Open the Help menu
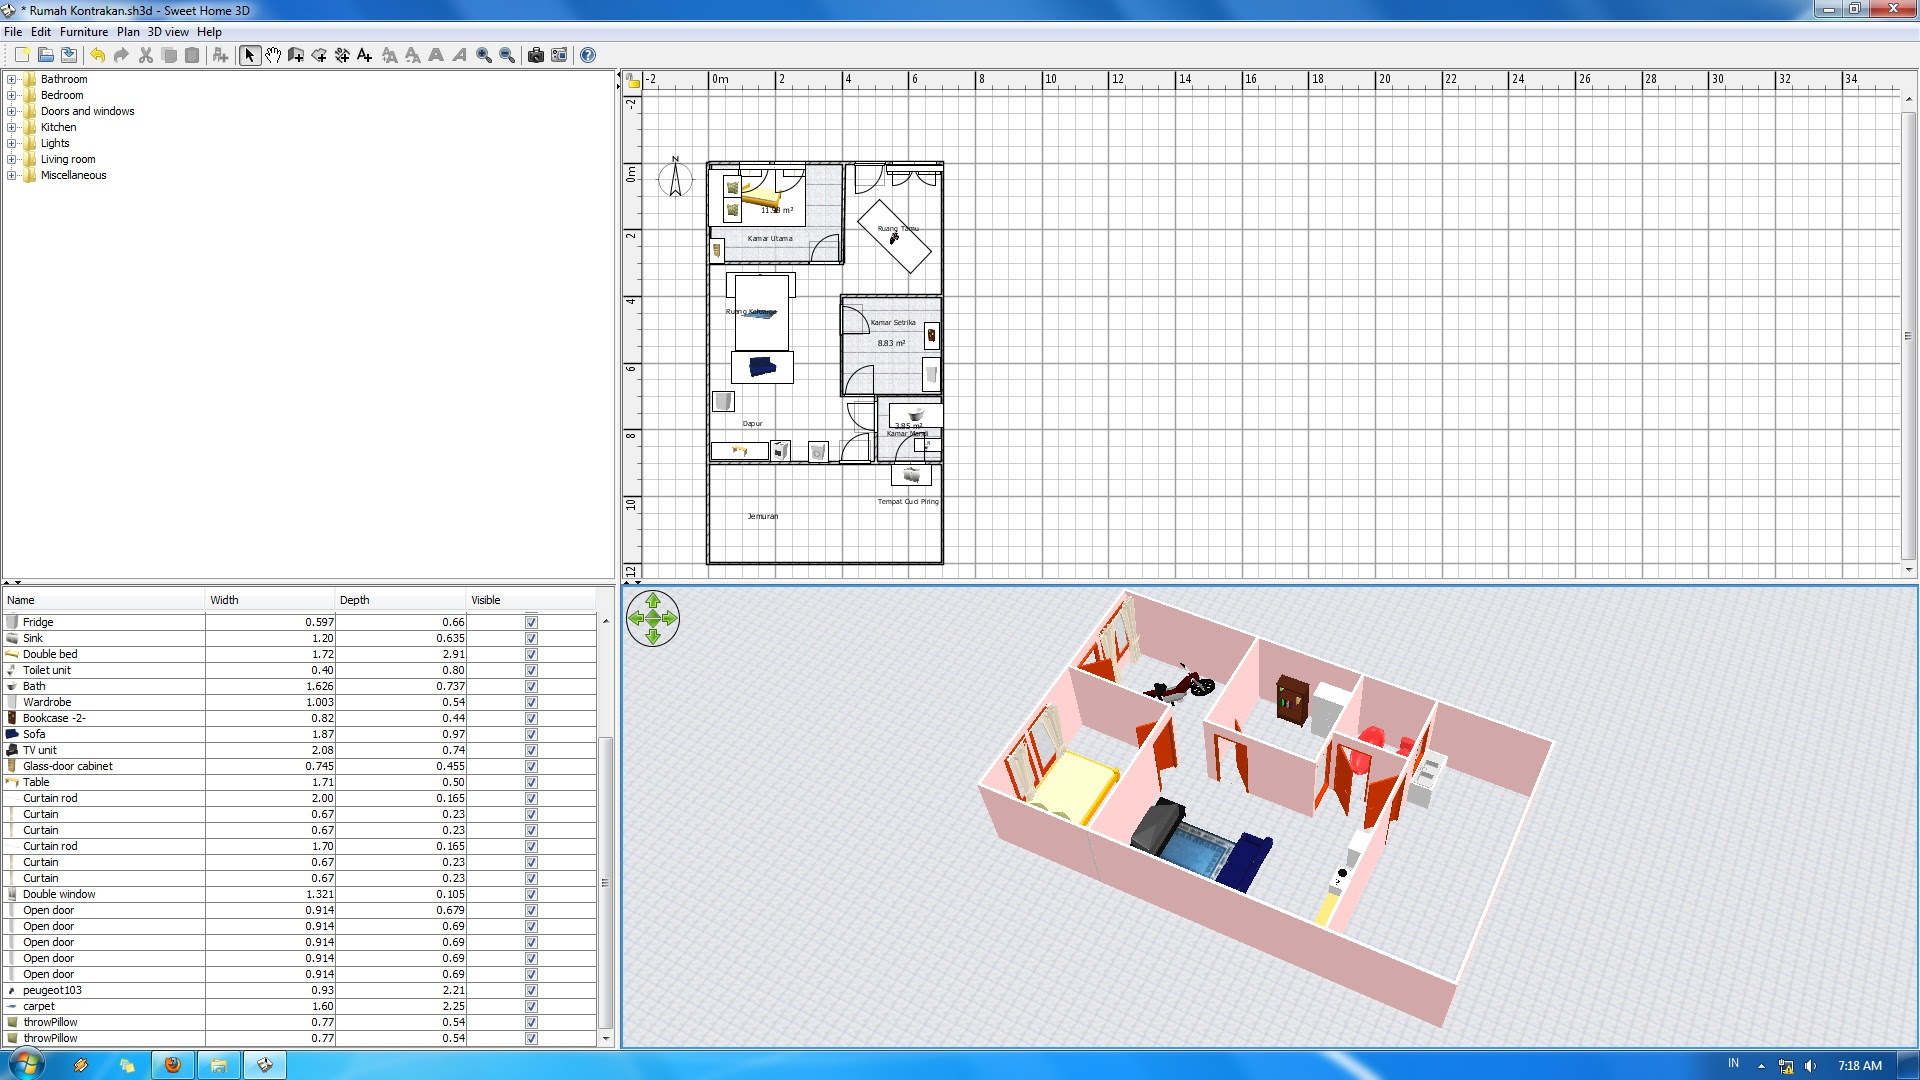This screenshot has height=1080, width=1920. 209,32
